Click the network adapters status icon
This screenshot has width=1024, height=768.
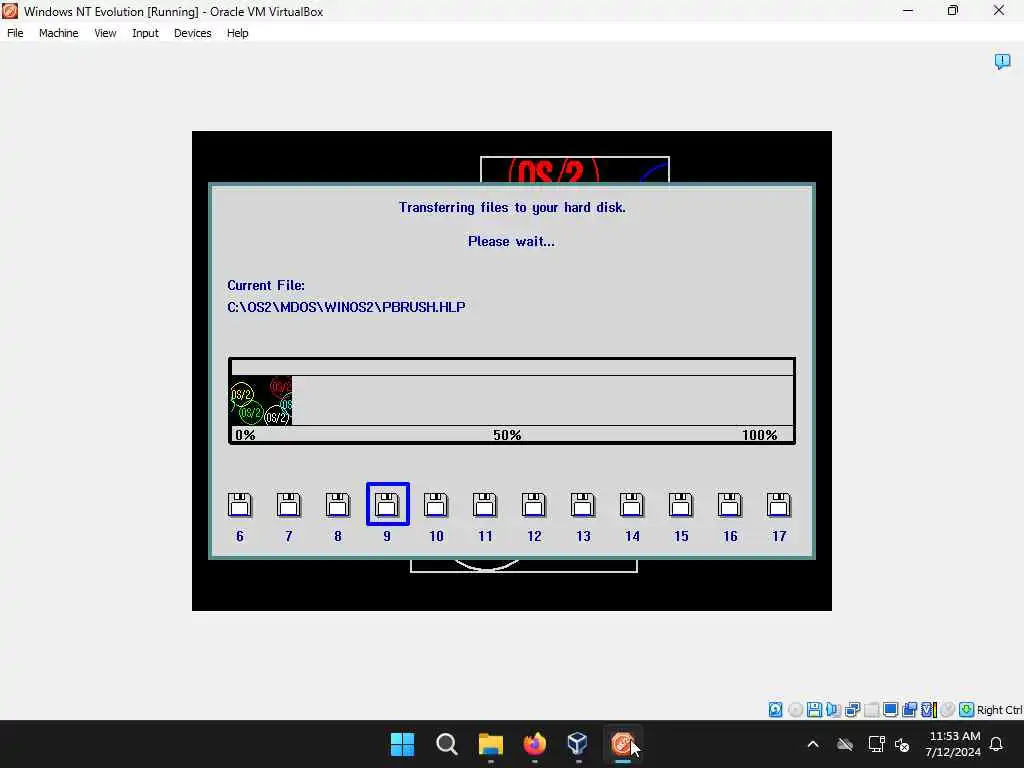point(852,710)
